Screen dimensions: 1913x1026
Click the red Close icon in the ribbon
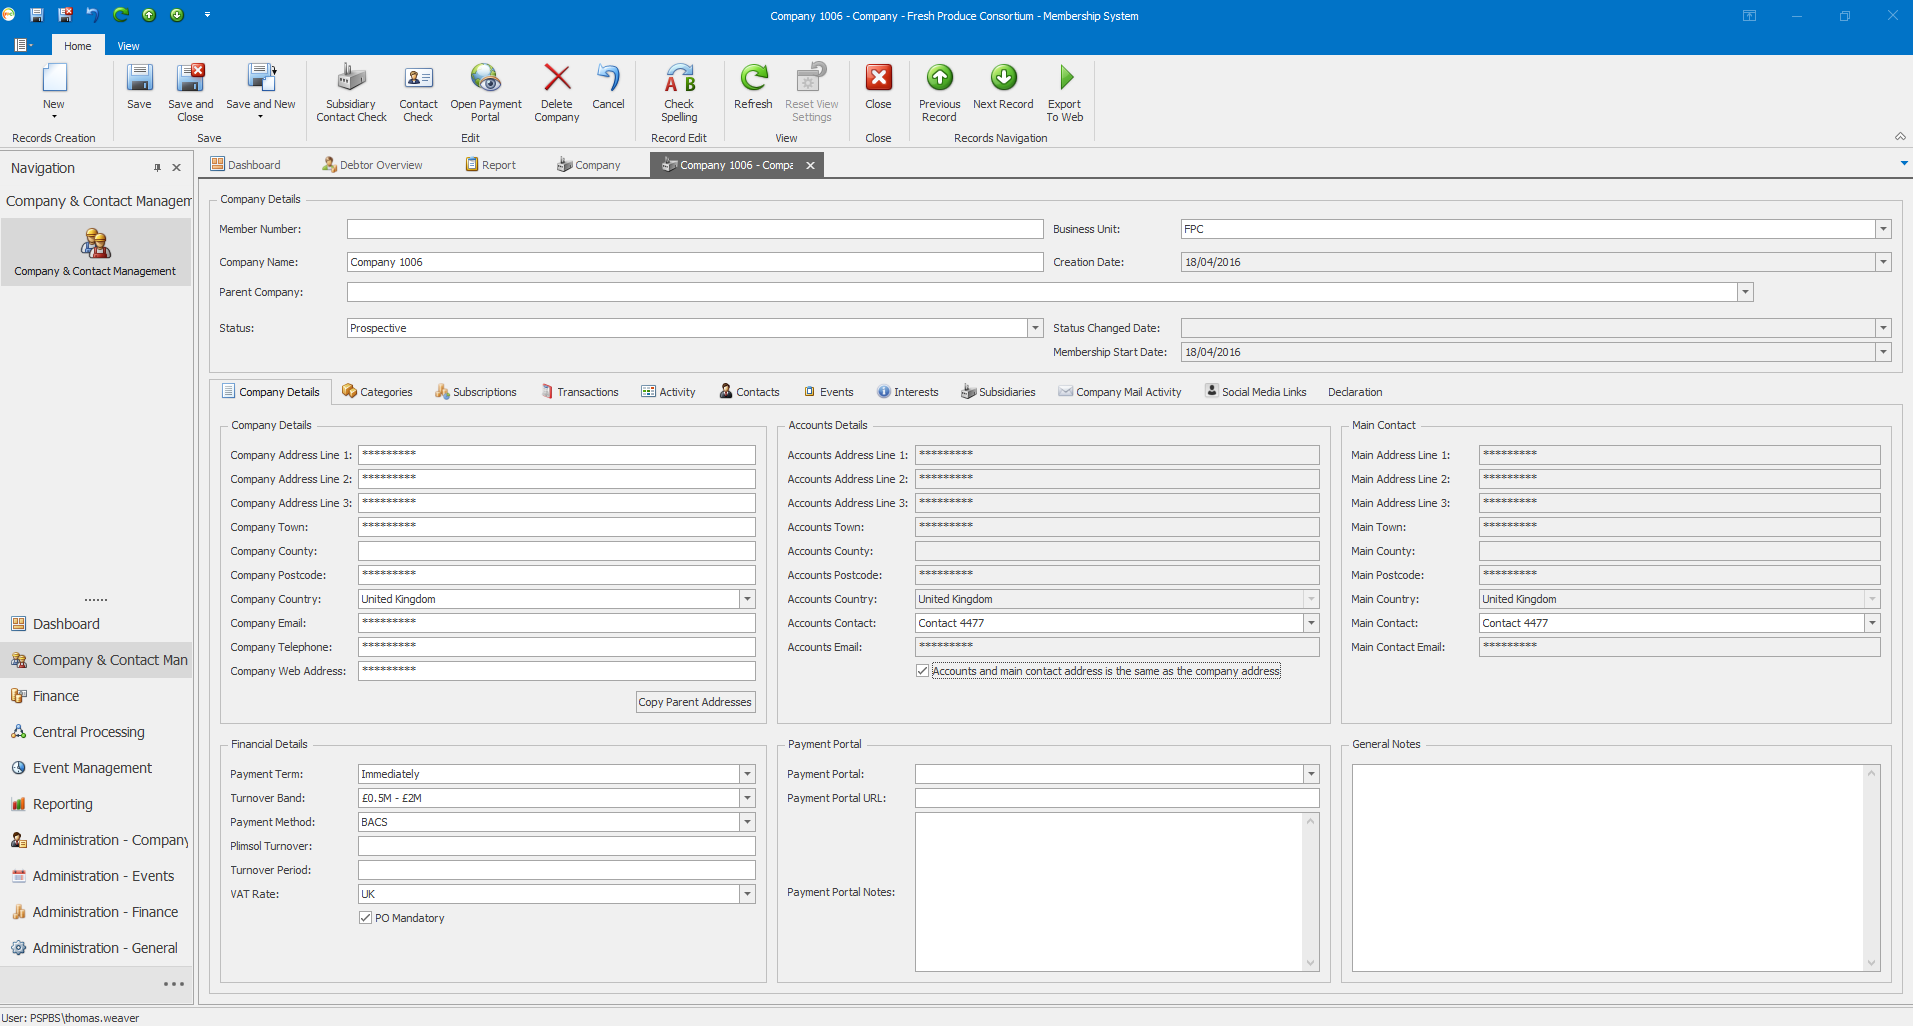[878, 78]
